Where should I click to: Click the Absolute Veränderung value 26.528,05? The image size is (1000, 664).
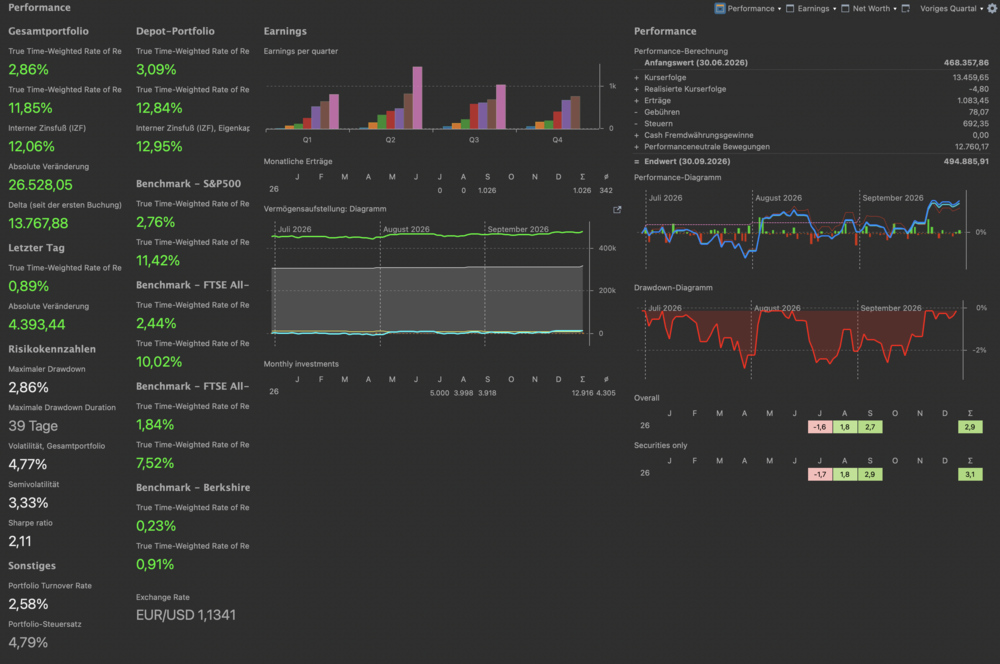click(40, 185)
